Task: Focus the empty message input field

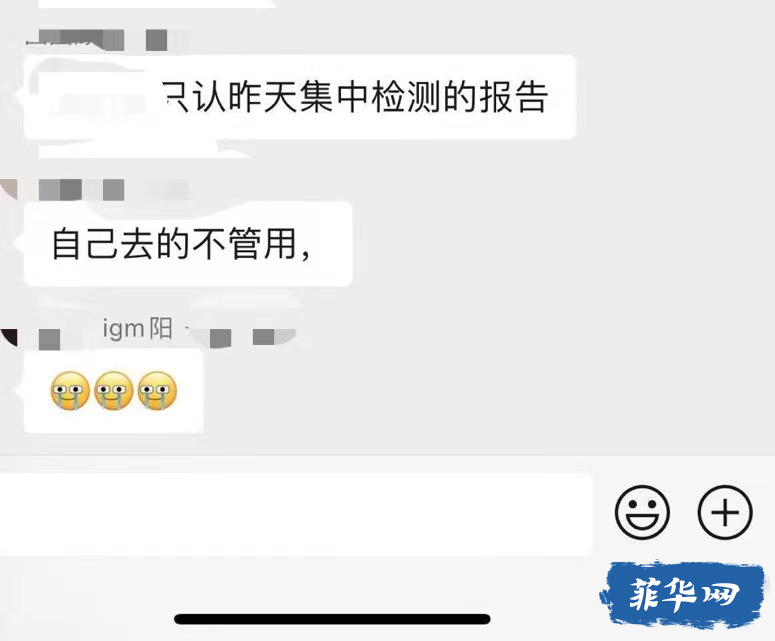Action: tap(296, 514)
